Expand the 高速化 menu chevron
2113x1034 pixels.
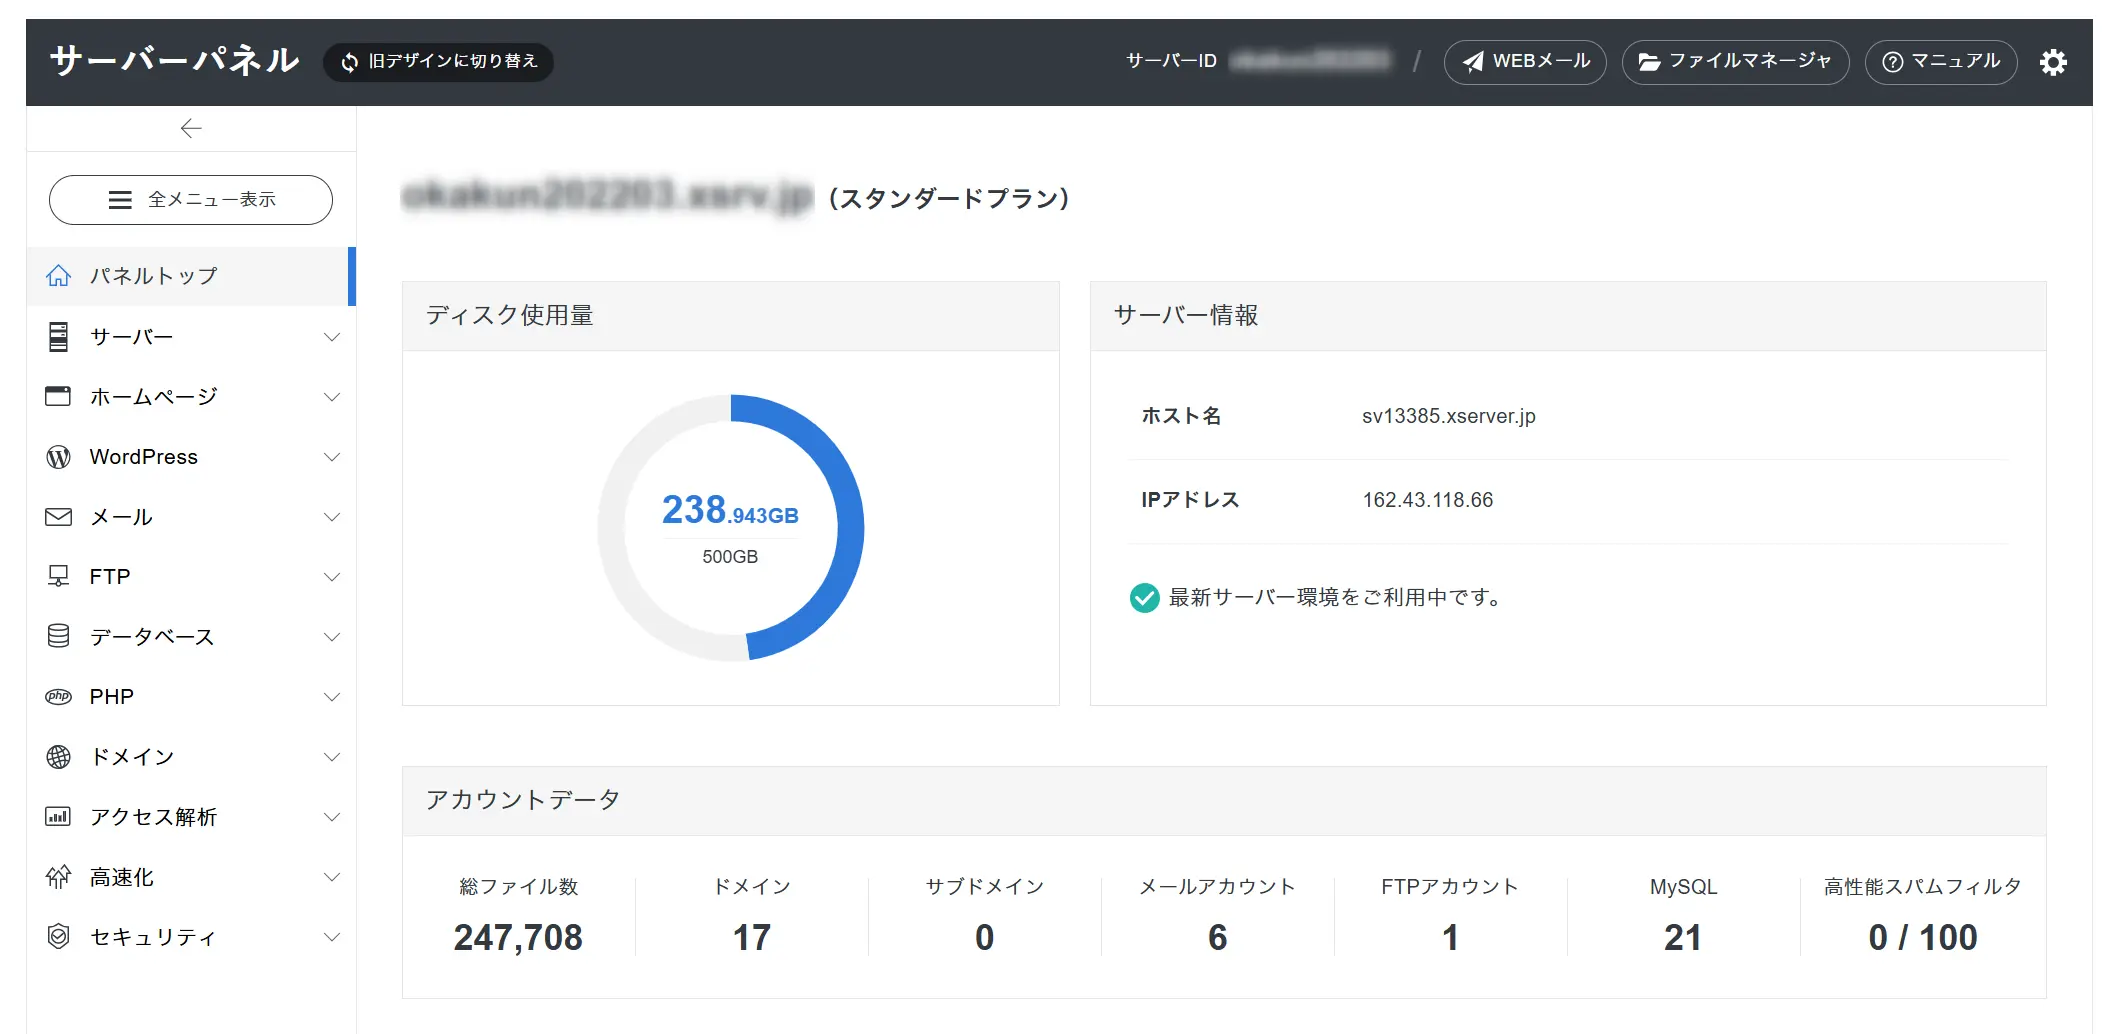(x=332, y=877)
